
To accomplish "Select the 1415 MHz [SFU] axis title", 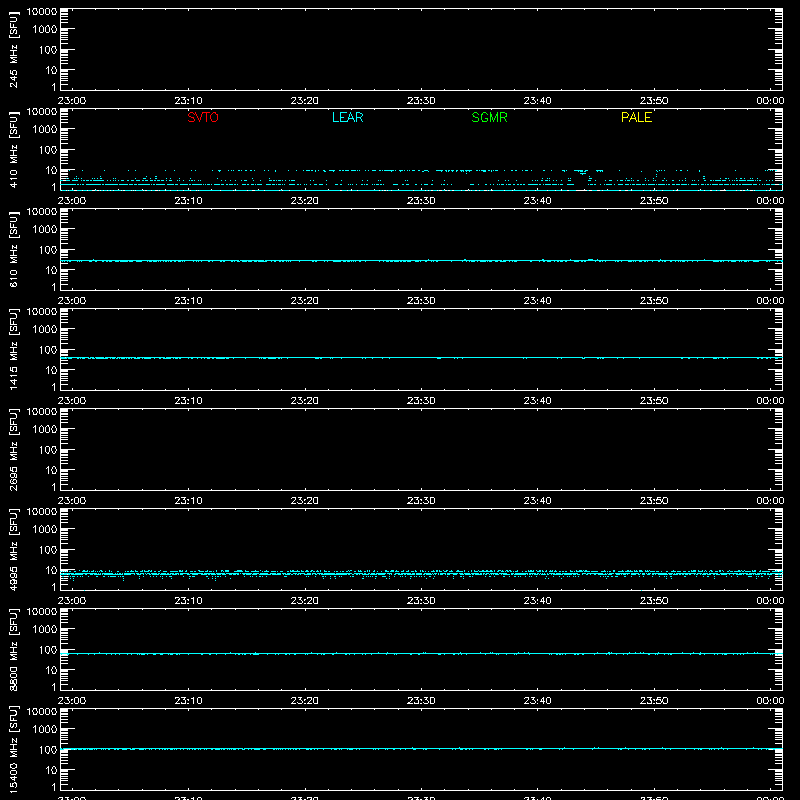I will point(13,349).
